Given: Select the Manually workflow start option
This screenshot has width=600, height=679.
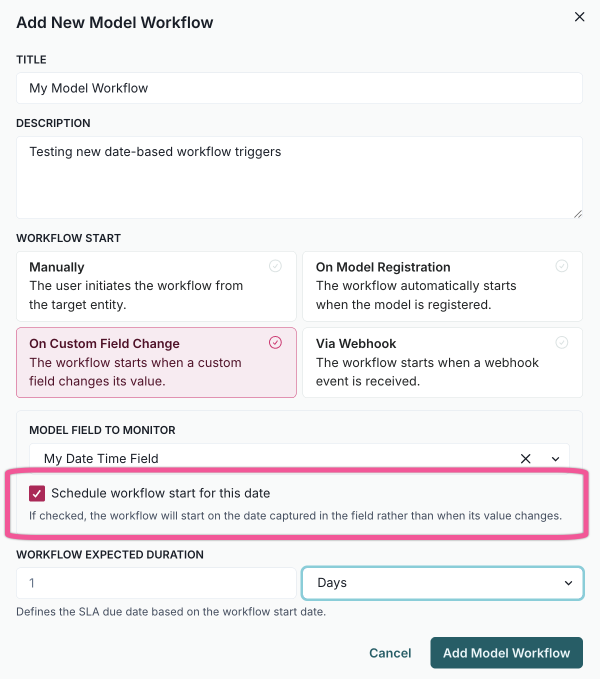Looking at the screenshot, I should click(156, 285).
